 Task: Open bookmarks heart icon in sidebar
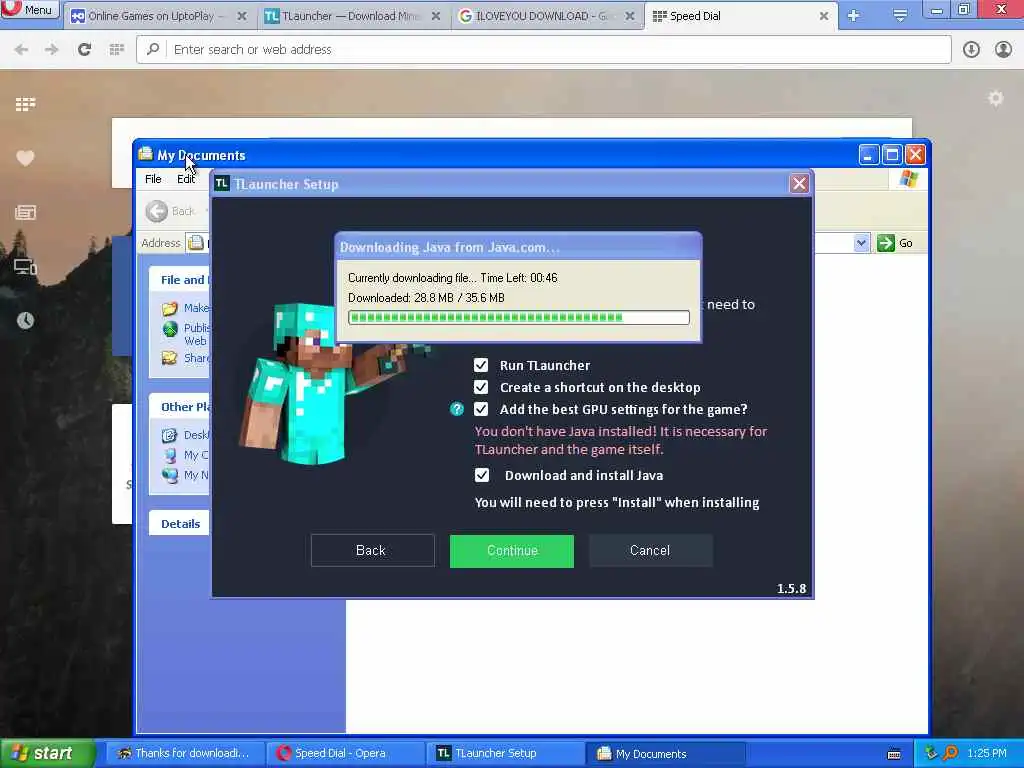coord(25,158)
